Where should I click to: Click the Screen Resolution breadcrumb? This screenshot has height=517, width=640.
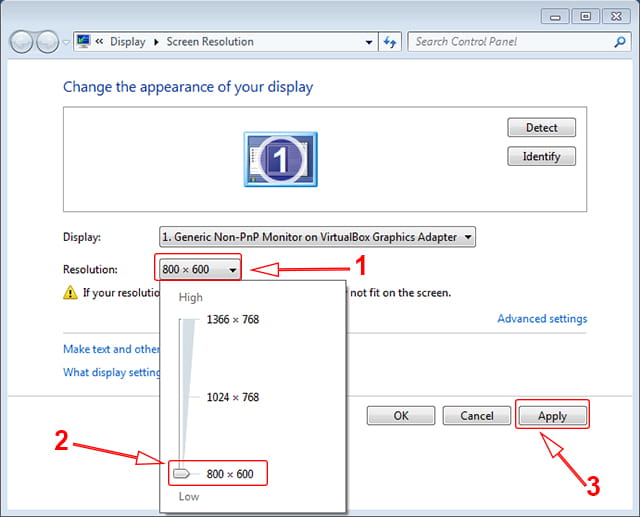tap(210, 42)
